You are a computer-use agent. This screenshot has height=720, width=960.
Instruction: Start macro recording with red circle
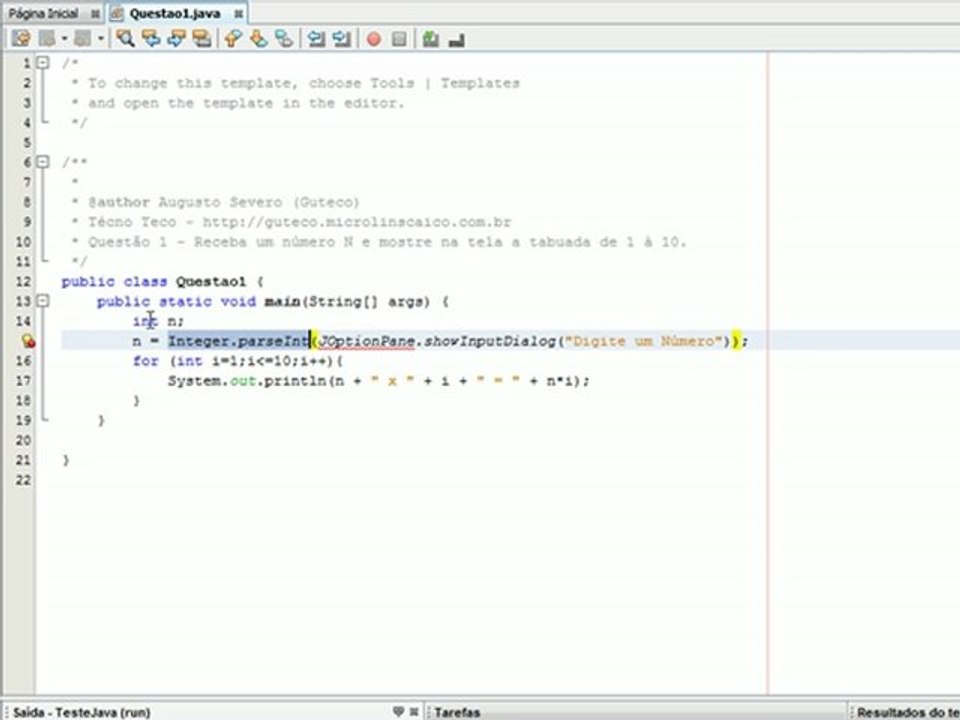pos(373,39)
